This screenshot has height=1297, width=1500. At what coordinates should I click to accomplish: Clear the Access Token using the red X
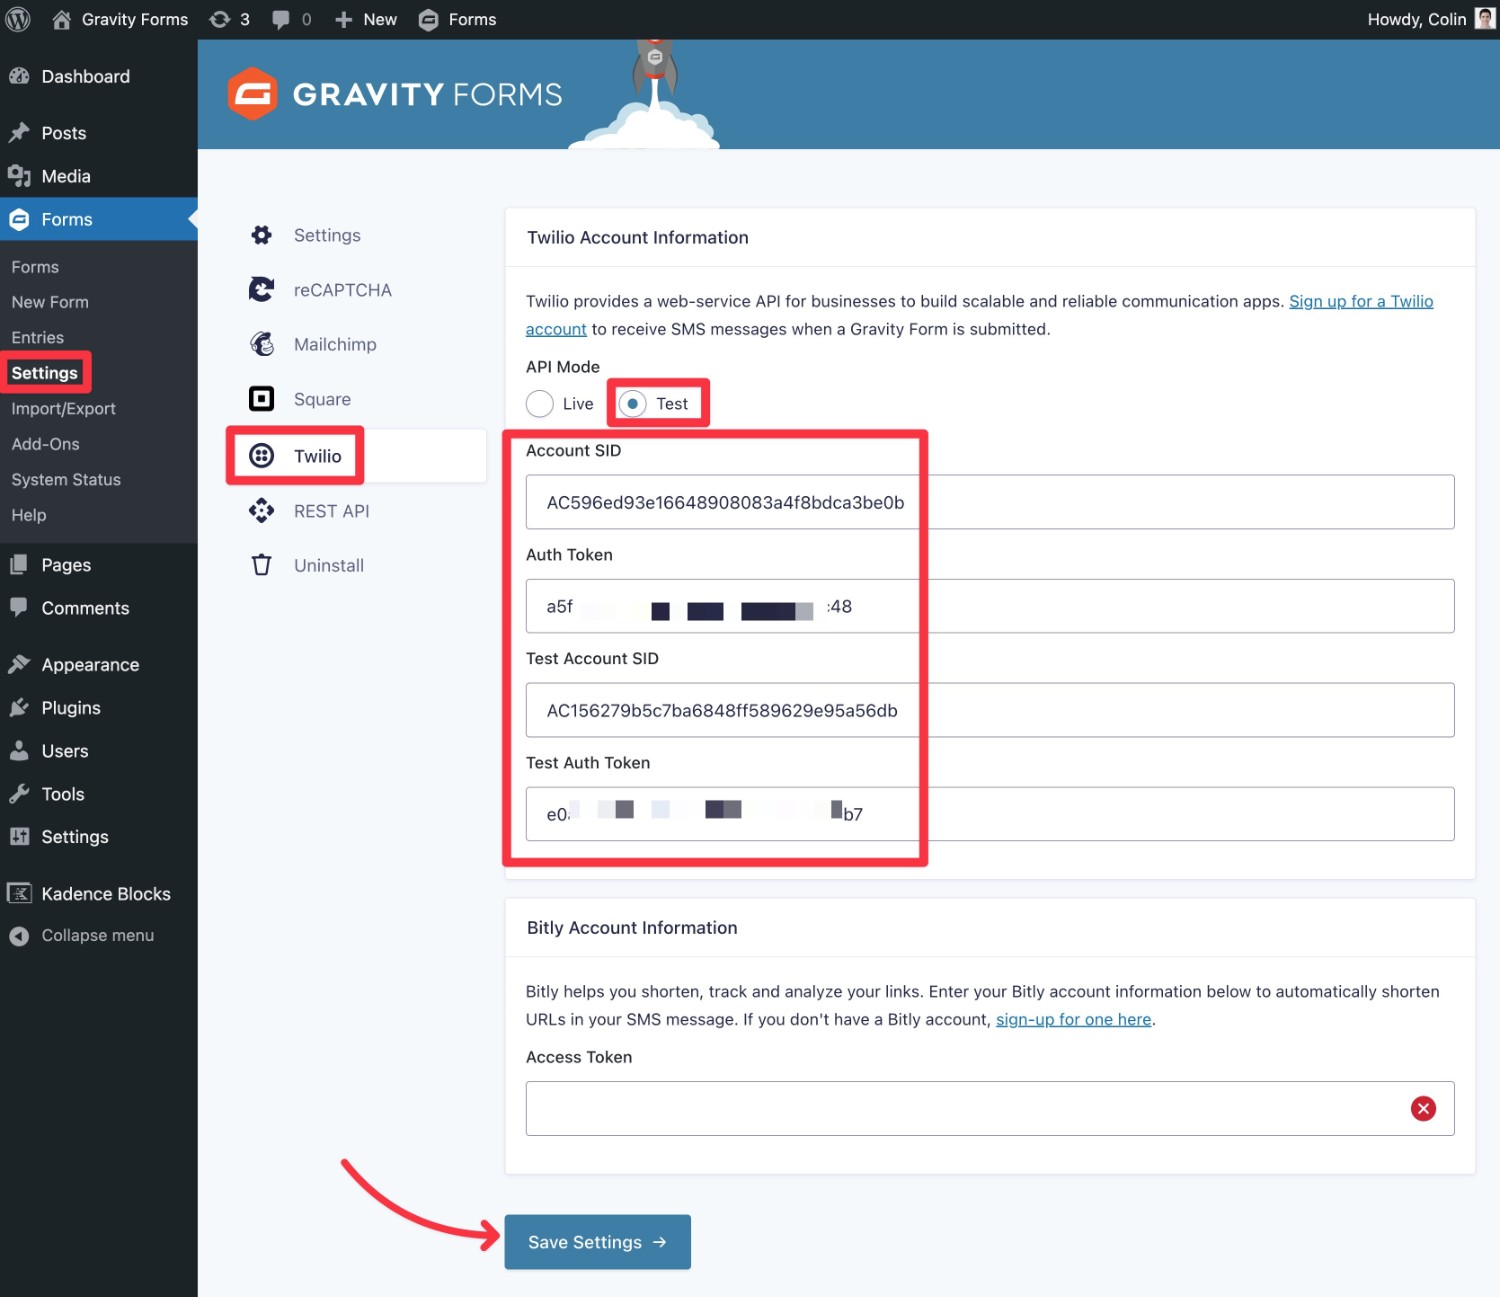click(1423, 1108)
